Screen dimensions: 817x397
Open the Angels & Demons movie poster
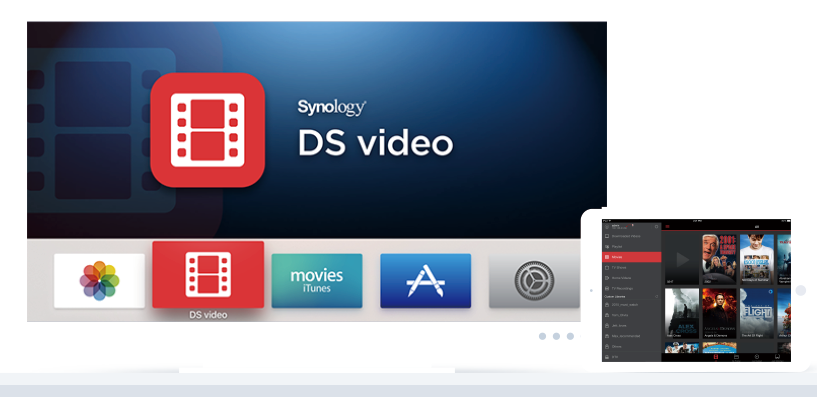720,314
